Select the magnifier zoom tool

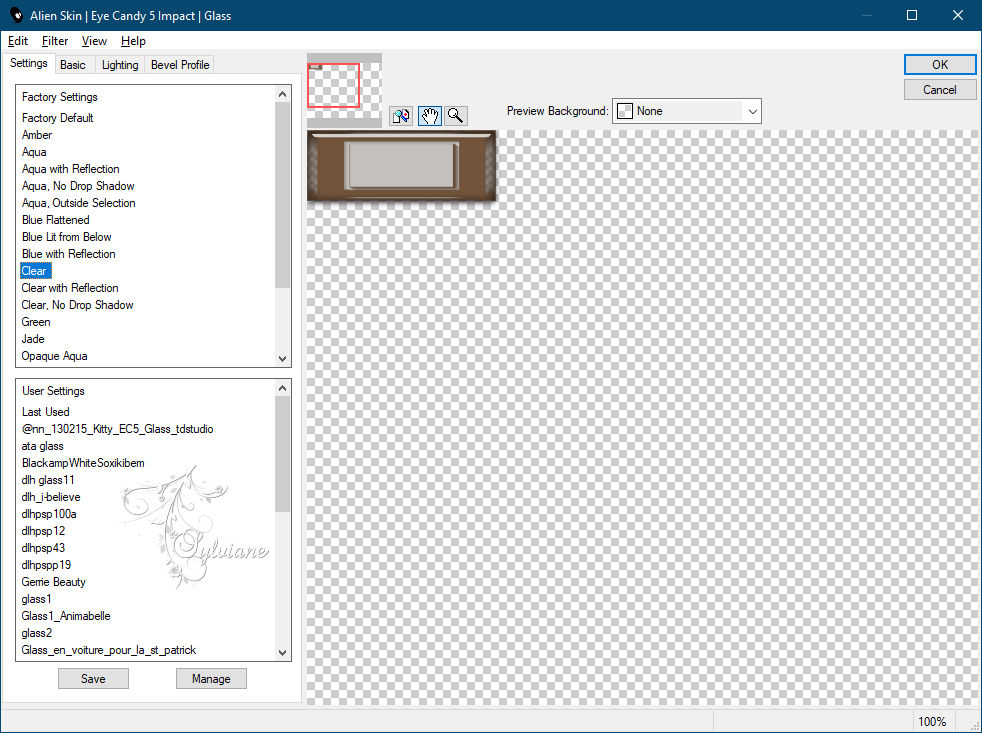(456, 116)
